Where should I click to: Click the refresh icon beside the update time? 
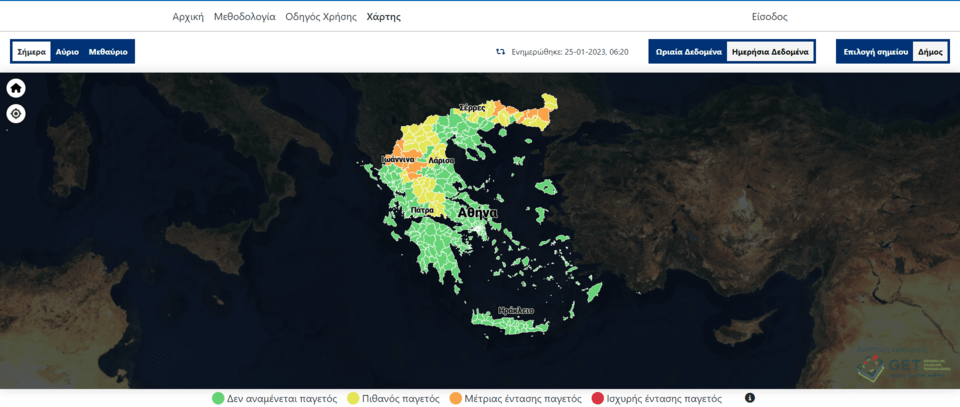500,51
